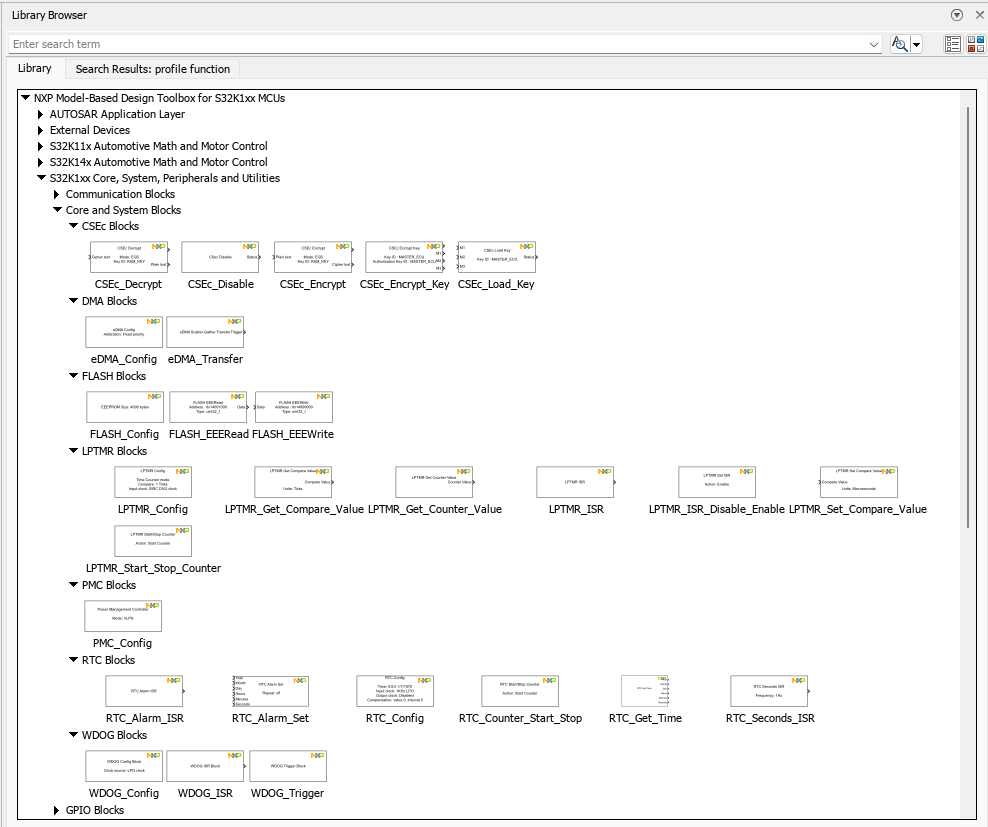Screen dimensions: 988x827
Task: Select the RTC_Alarm_Set block
Action: pos(270,691)
